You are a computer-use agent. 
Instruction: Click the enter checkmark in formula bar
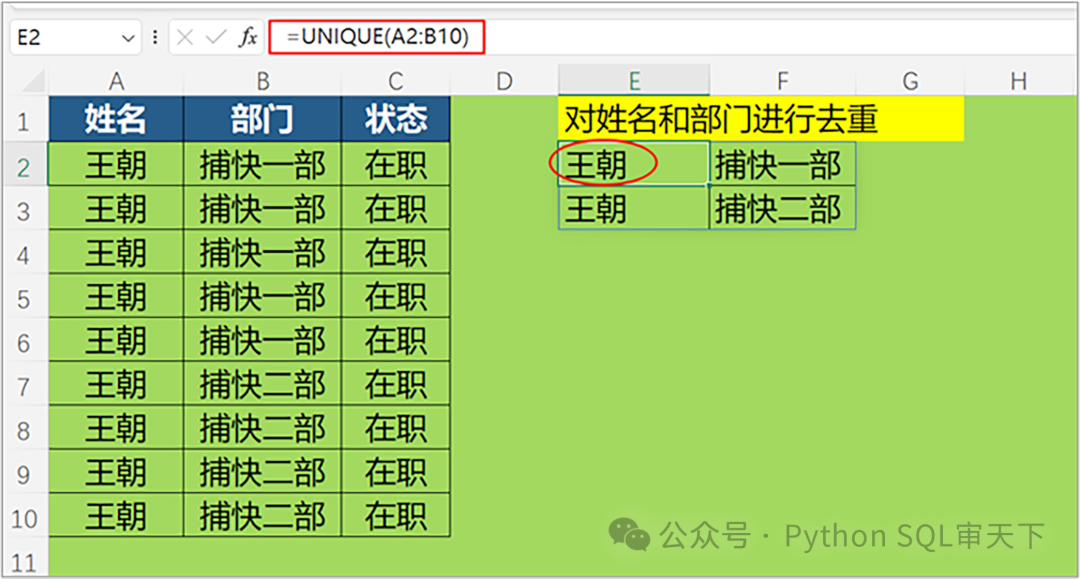click(x=215, y=38)
